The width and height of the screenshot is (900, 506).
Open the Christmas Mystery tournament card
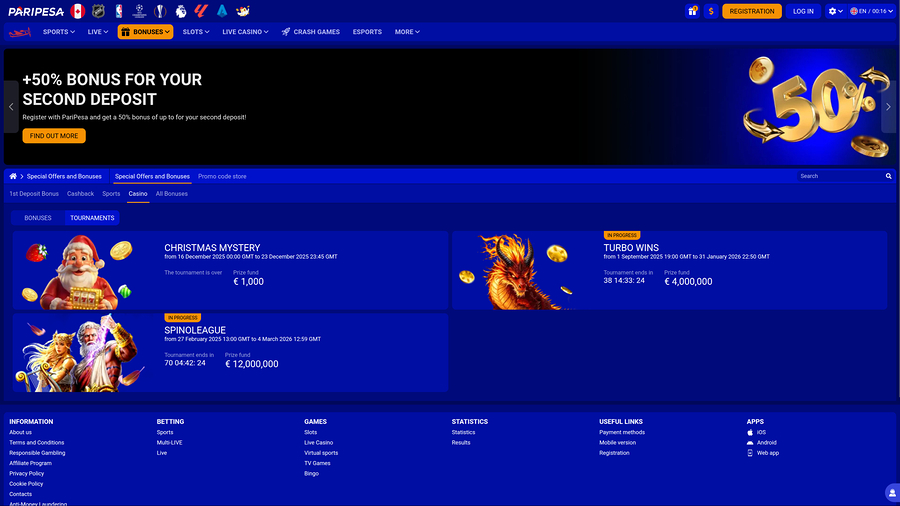coord(230,270)
